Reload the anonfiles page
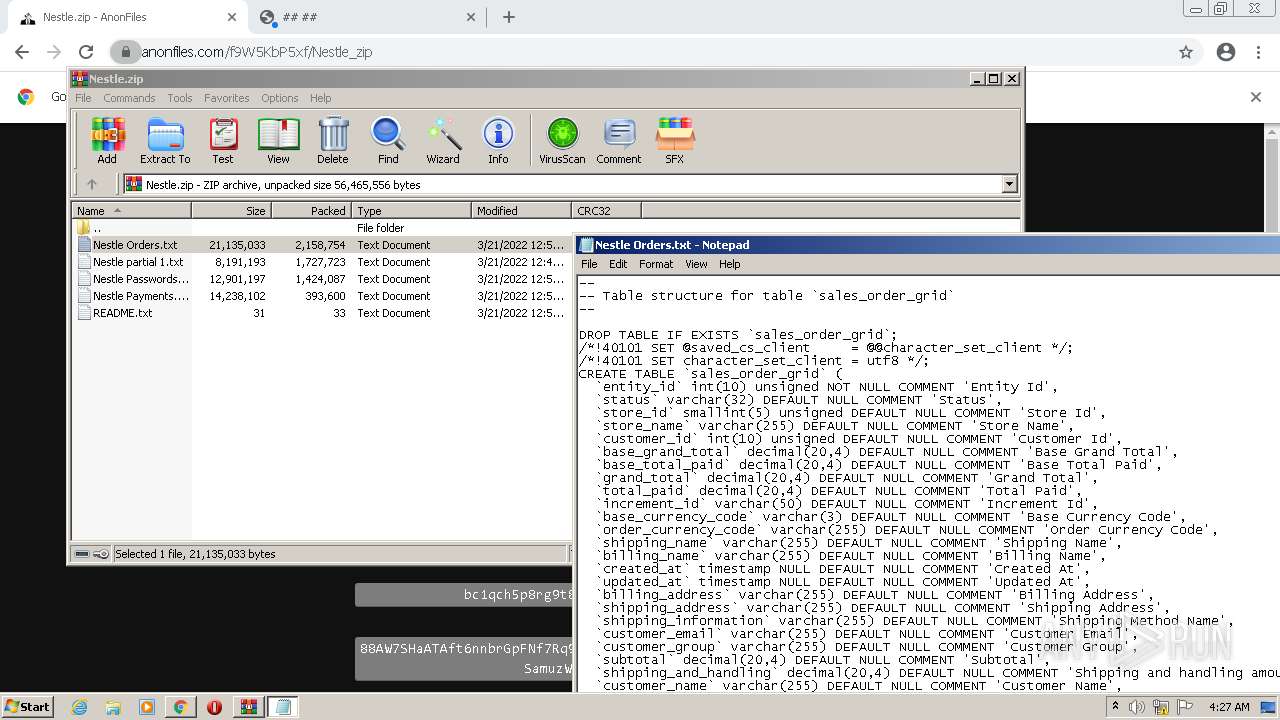 click(86, 52)
